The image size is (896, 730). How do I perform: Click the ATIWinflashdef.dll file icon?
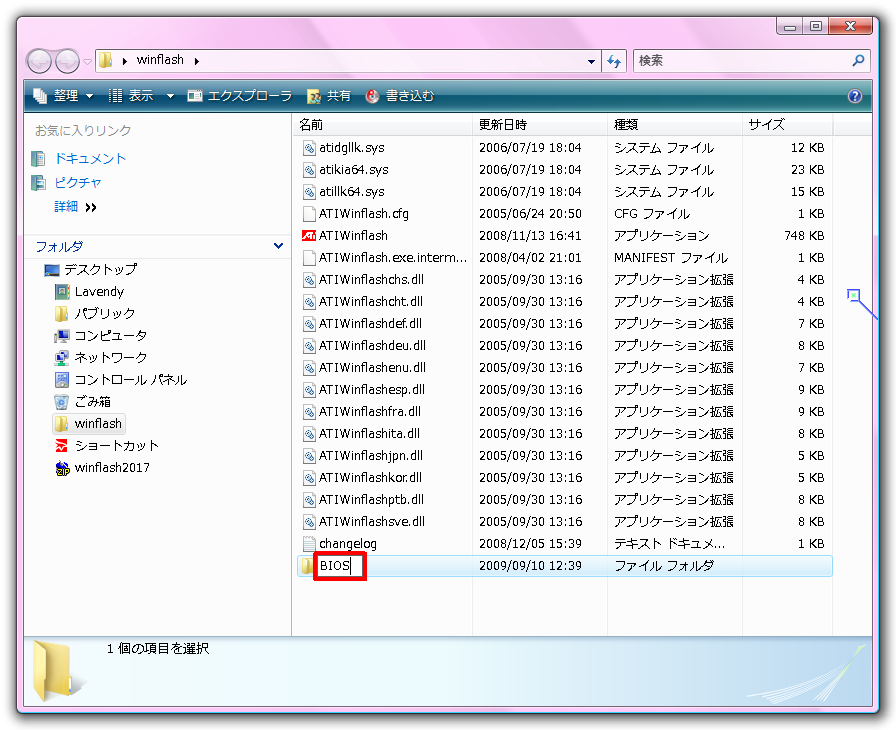pos(309,324)
